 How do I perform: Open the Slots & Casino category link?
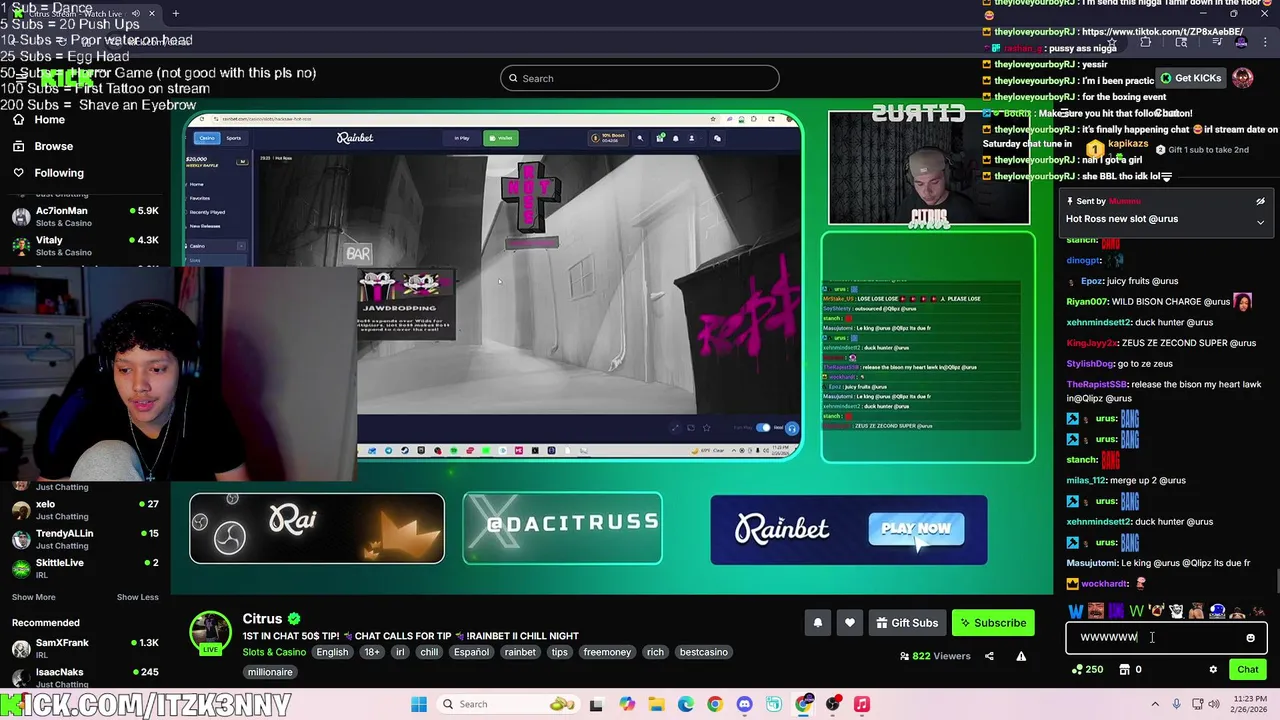click(274, 652)
